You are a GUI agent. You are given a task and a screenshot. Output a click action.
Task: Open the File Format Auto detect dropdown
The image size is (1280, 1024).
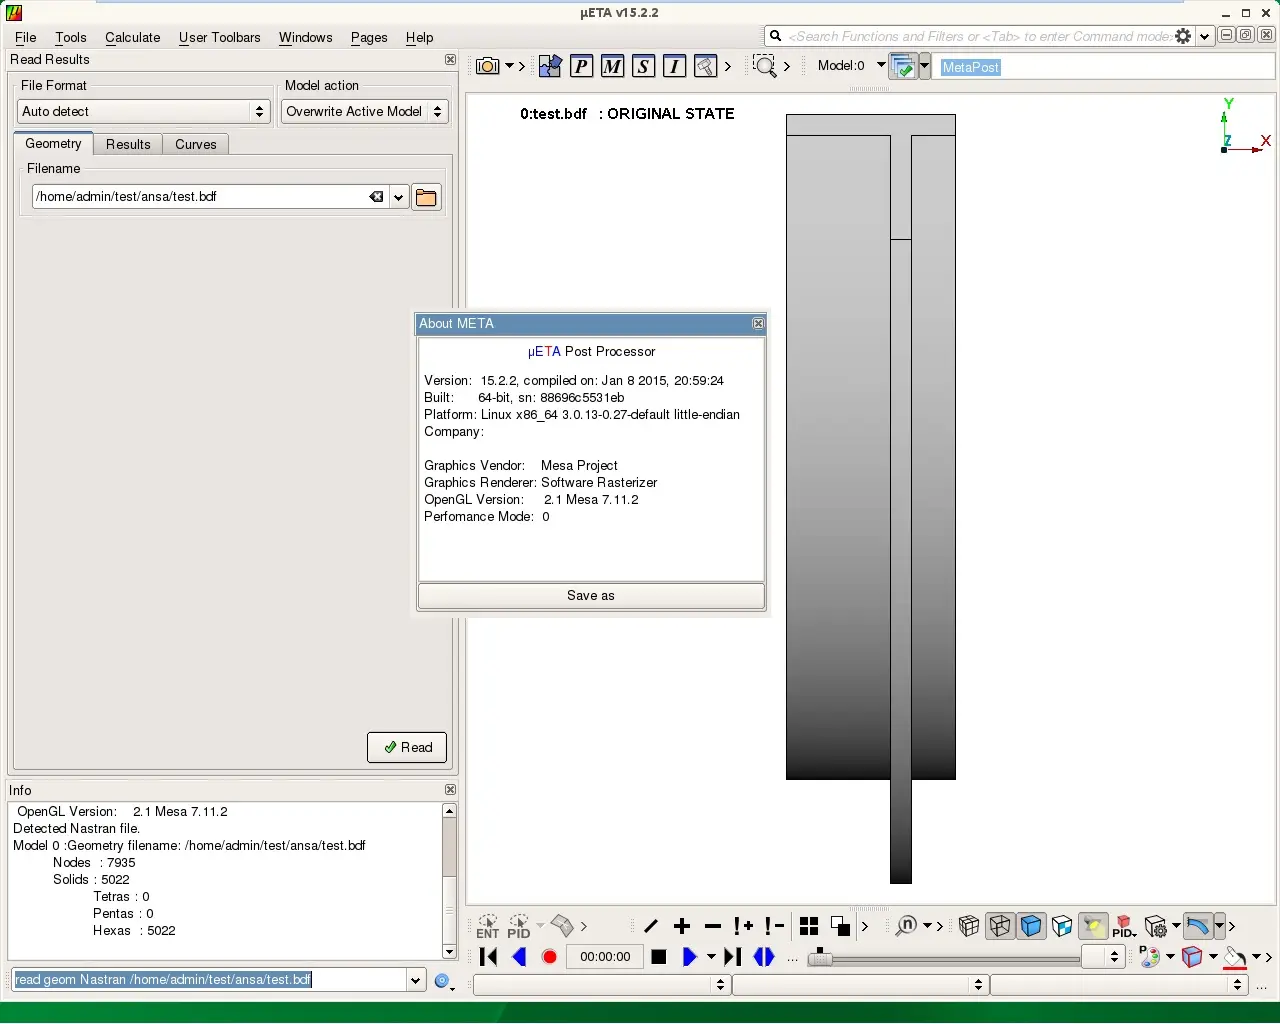[x=143, y=111]
